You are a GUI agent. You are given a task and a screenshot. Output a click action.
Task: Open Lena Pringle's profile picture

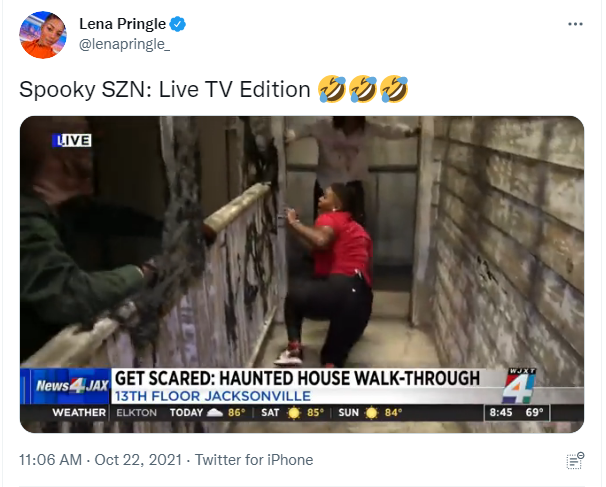(x=43, y=35)
